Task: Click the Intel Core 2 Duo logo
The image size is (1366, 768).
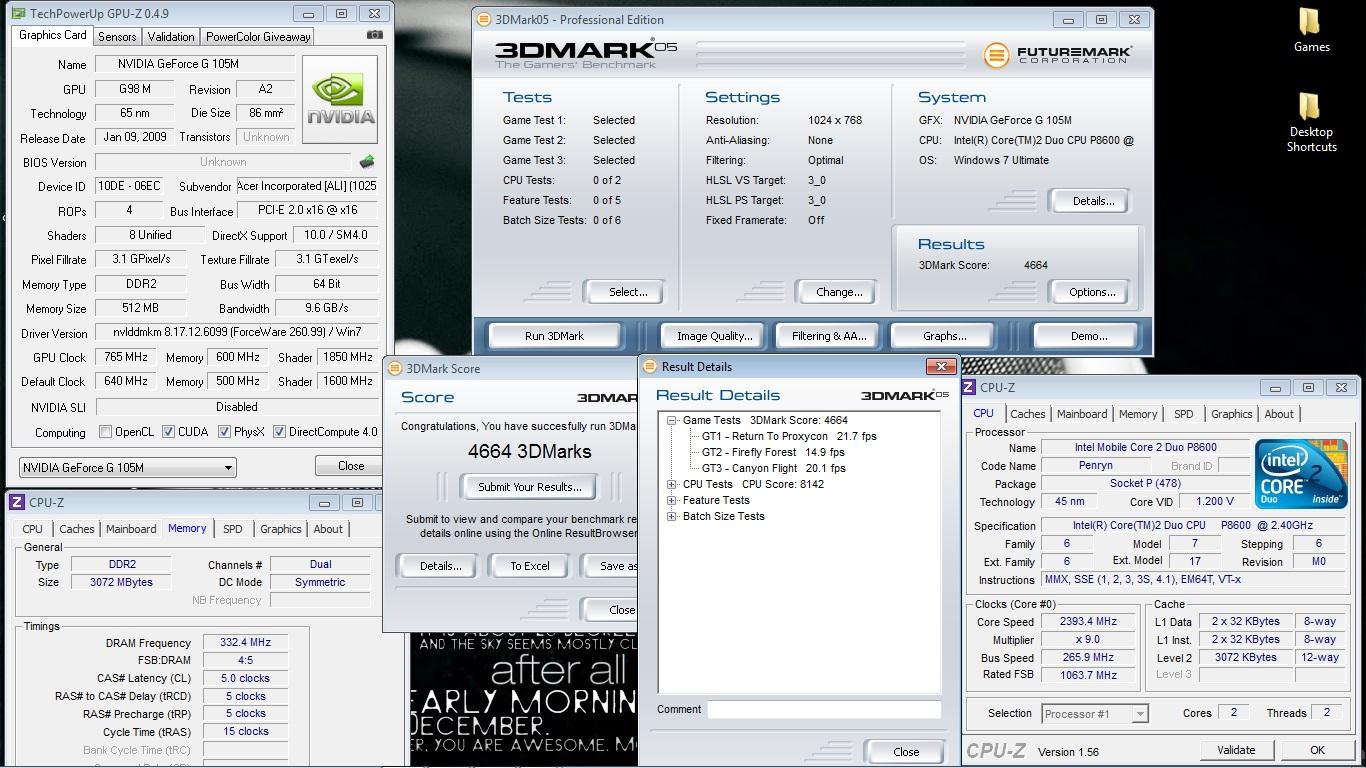Action: click(1301, 474)
